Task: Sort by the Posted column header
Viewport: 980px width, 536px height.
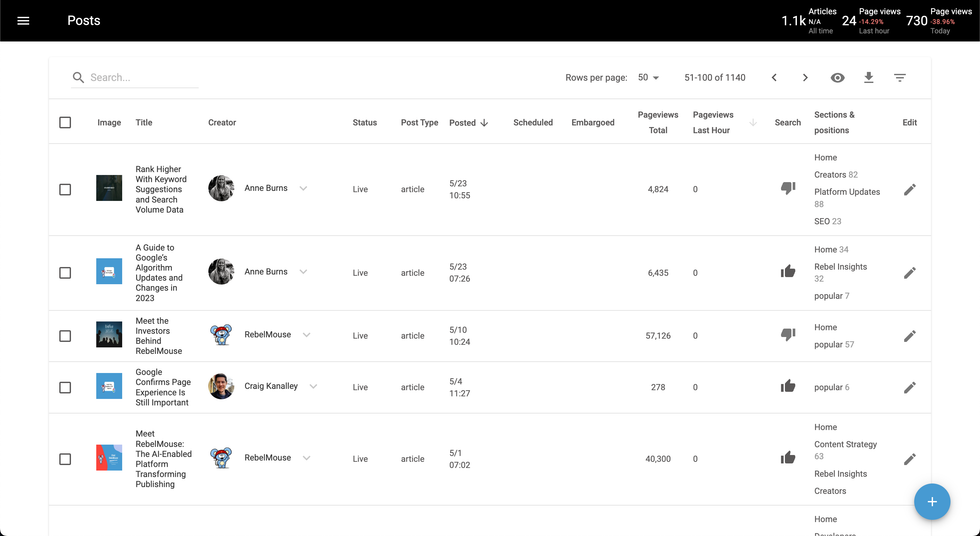Action: pyautogui.click(x=463, y=123)
